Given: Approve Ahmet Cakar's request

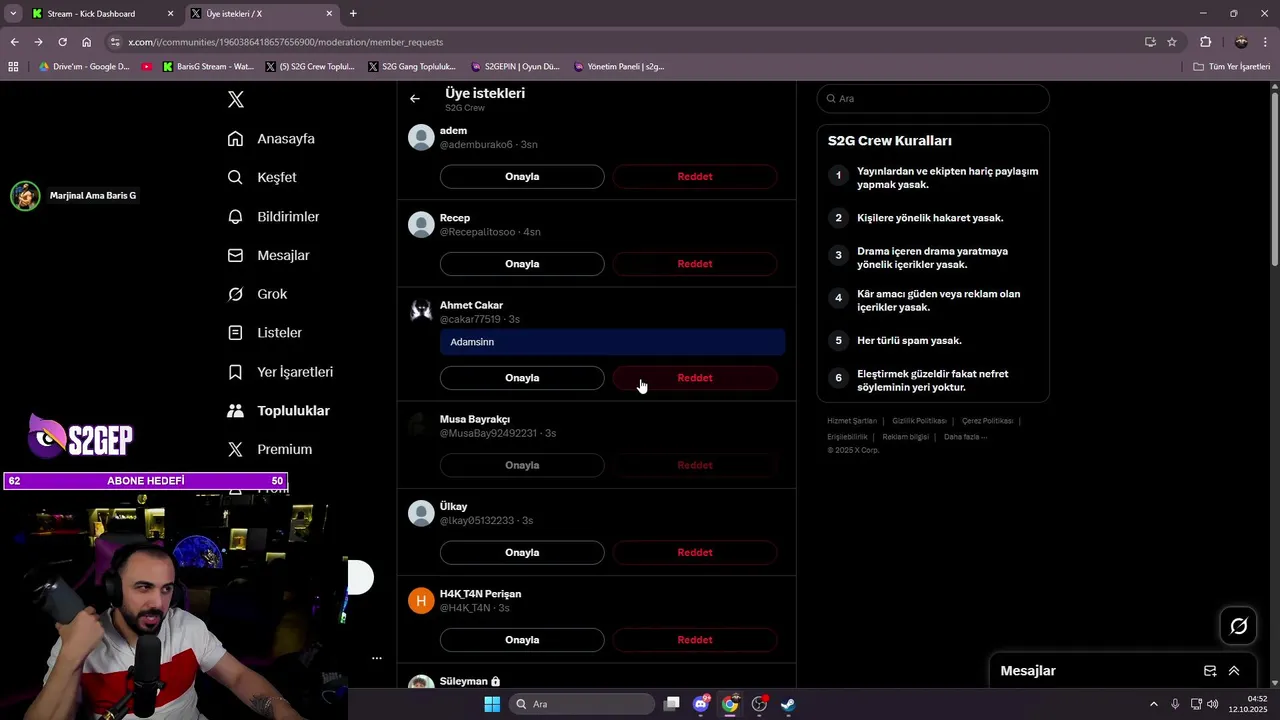Looking at the screenshot, I should pos(522,378).
